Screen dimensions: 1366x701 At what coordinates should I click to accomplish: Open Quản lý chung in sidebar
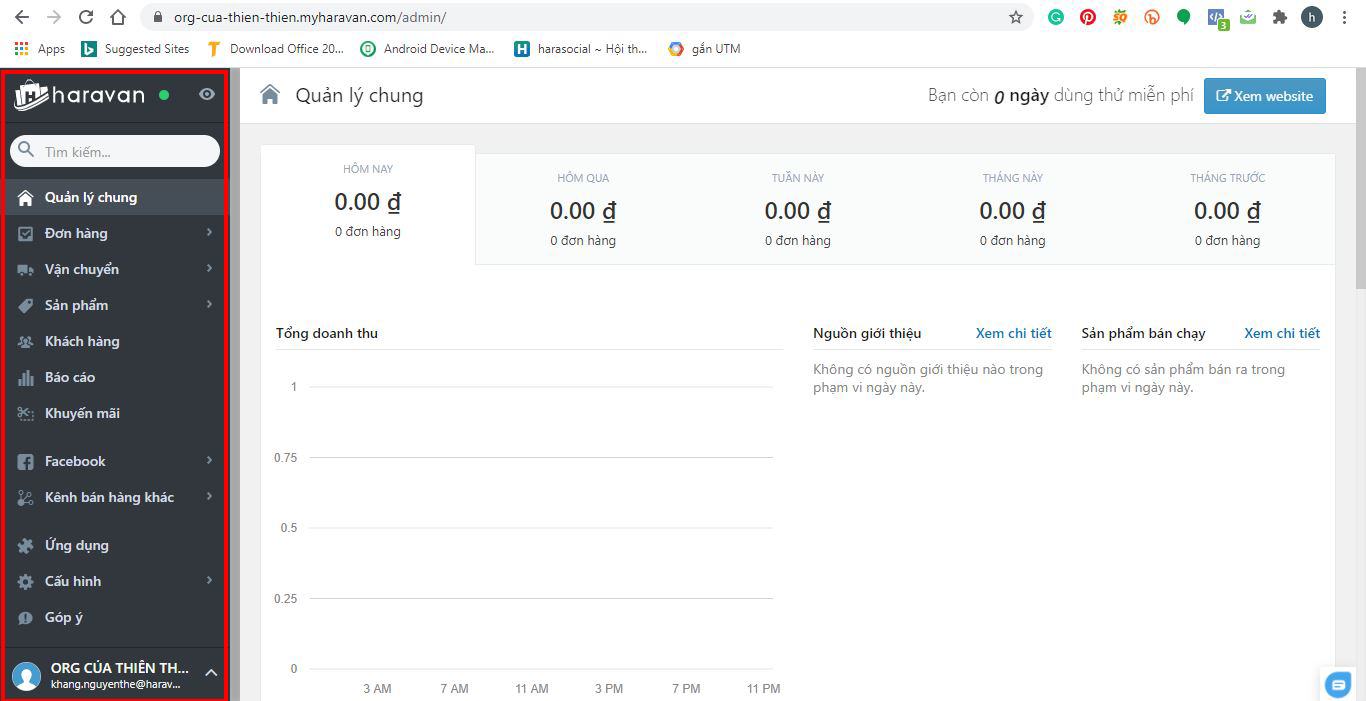tap(114, 197)
